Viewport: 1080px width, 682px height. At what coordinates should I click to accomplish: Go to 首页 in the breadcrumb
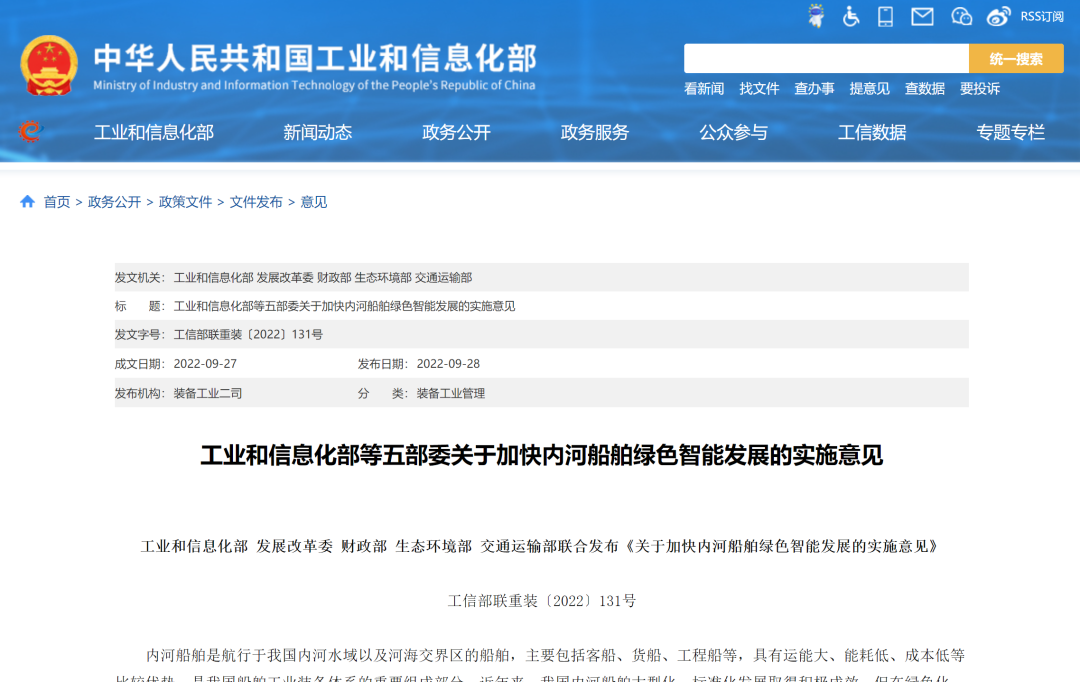[x=56, y=202]
